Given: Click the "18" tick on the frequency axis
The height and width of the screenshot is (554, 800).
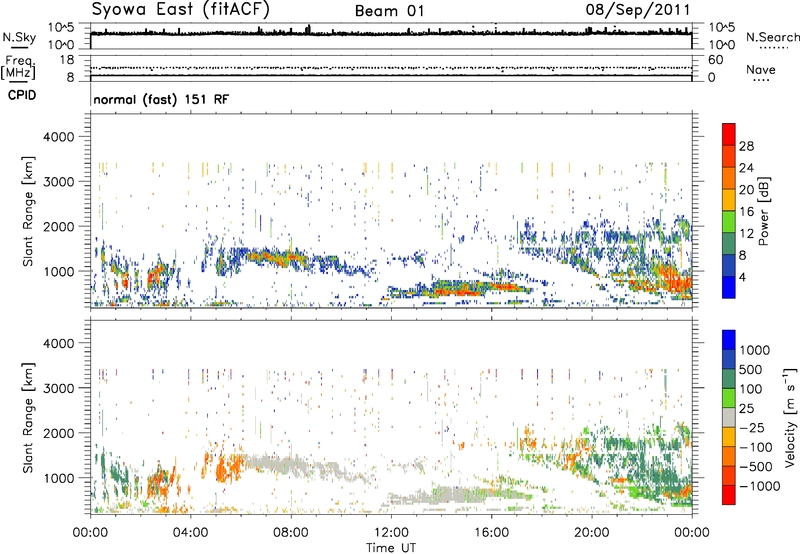Looking at the screenshot, I should (67, 60).
